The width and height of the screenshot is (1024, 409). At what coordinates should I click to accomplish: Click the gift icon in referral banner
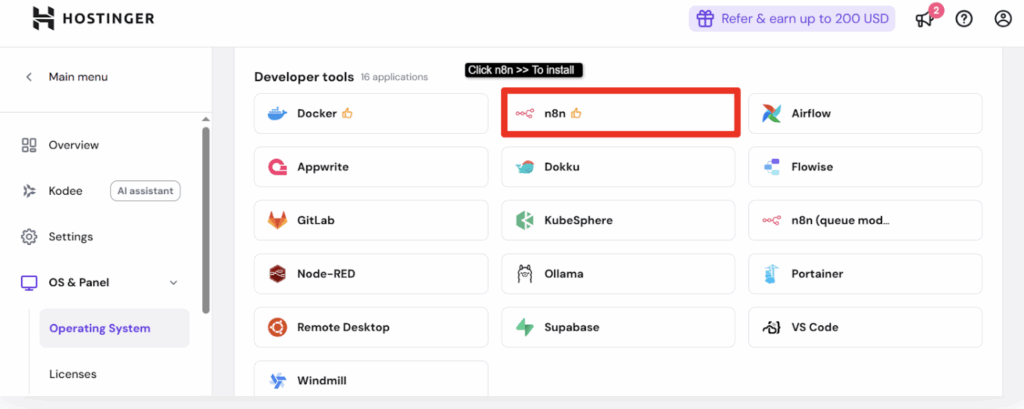pos(705,19)
